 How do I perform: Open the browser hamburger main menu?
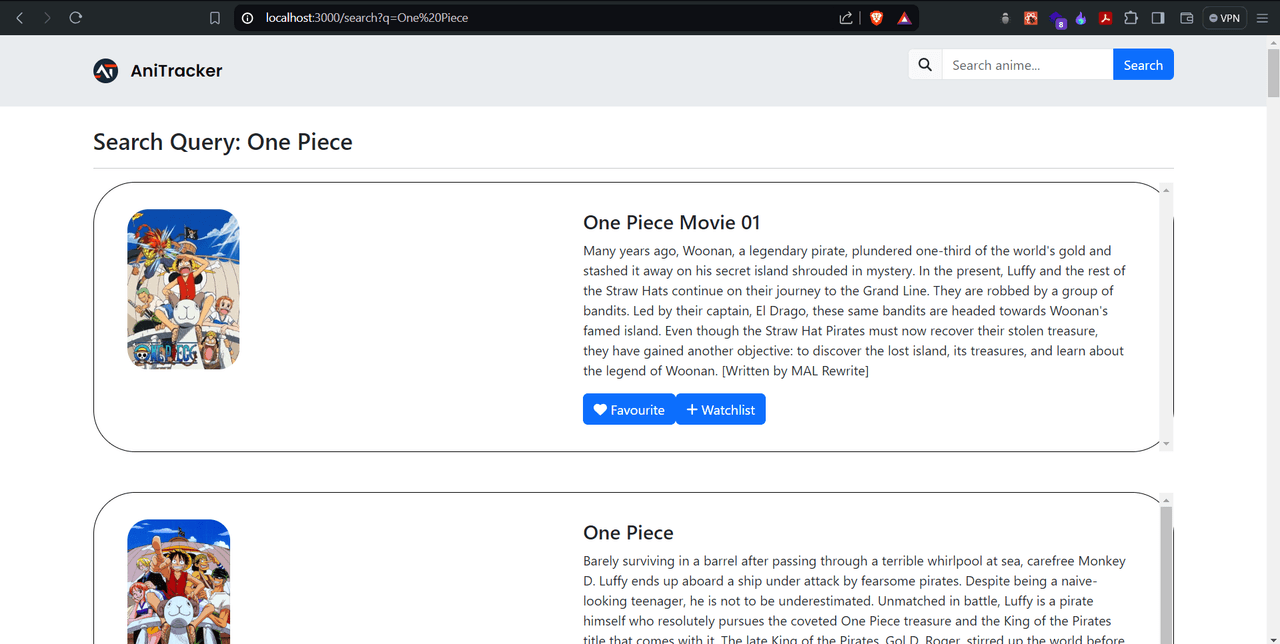(x=1261, y=18)
